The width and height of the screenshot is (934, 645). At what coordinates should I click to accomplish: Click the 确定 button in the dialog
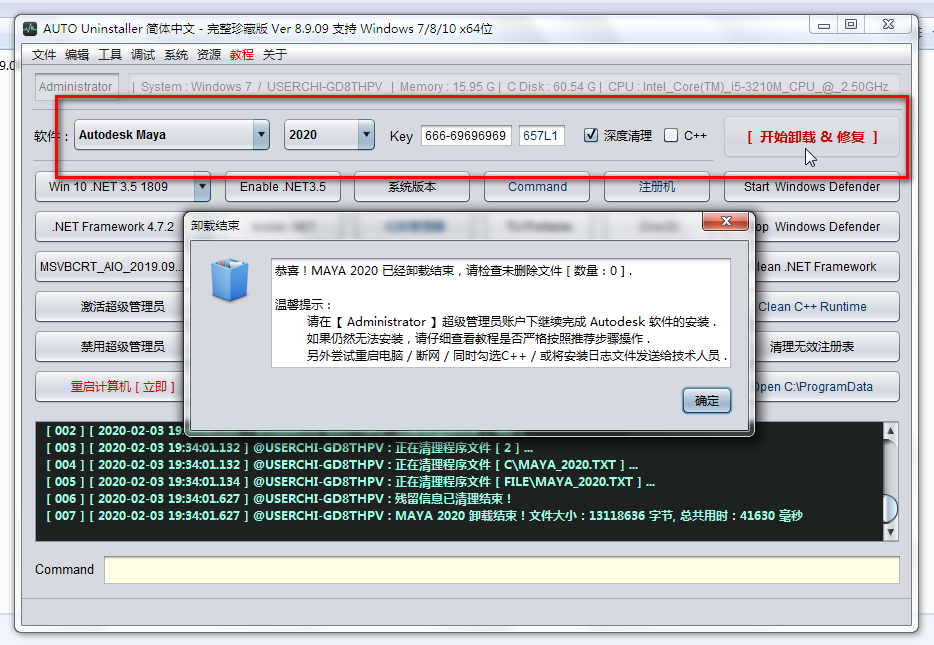(706, 400)
